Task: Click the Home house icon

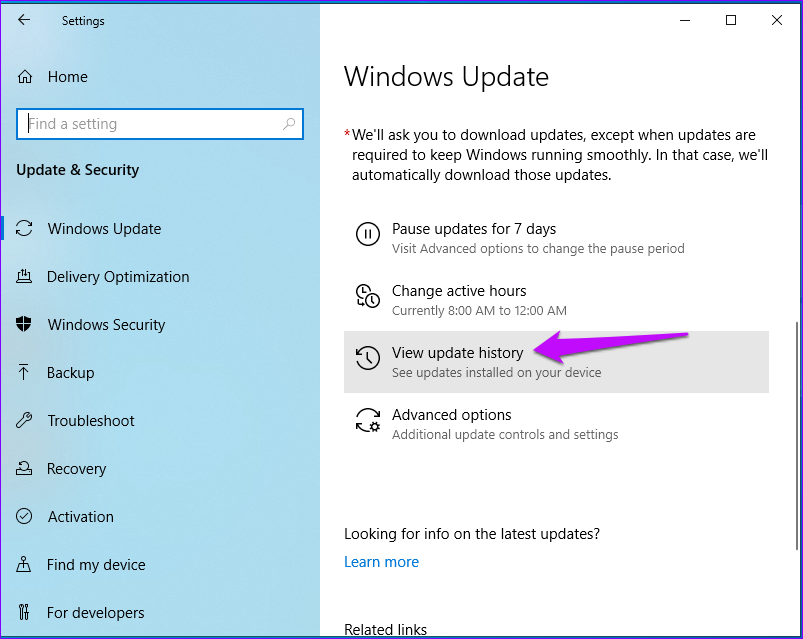Action: 25,77
